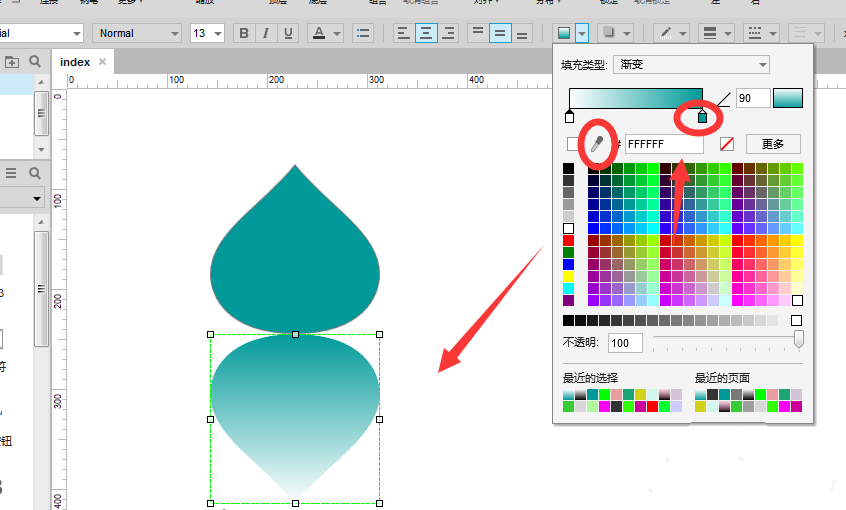The image size is (846, 510).
Task: Click the gradient result preview swatch
Action: (788, 98)
